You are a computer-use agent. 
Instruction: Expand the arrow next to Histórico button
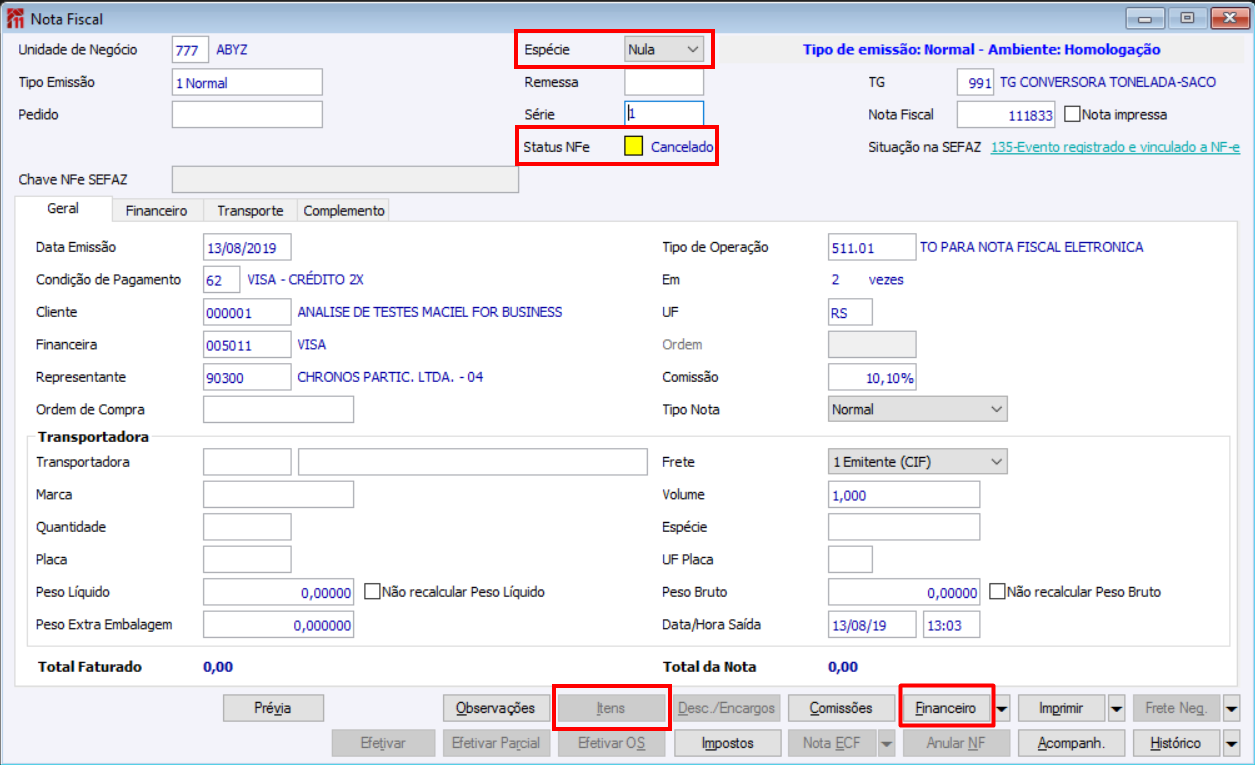[1232, 743]
